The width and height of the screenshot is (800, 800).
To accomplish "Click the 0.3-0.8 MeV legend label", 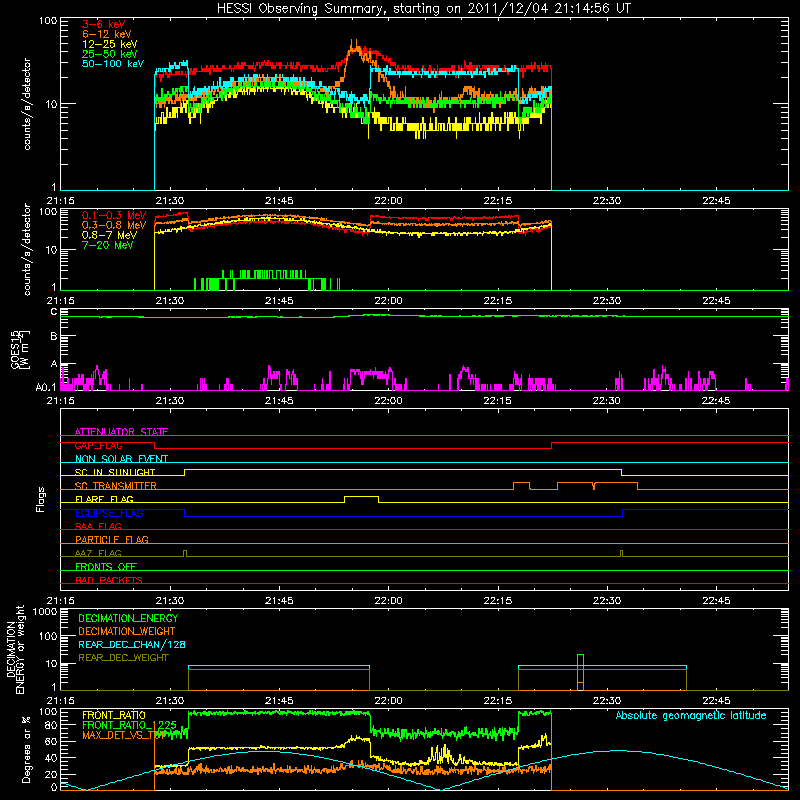I will (114, 225).
